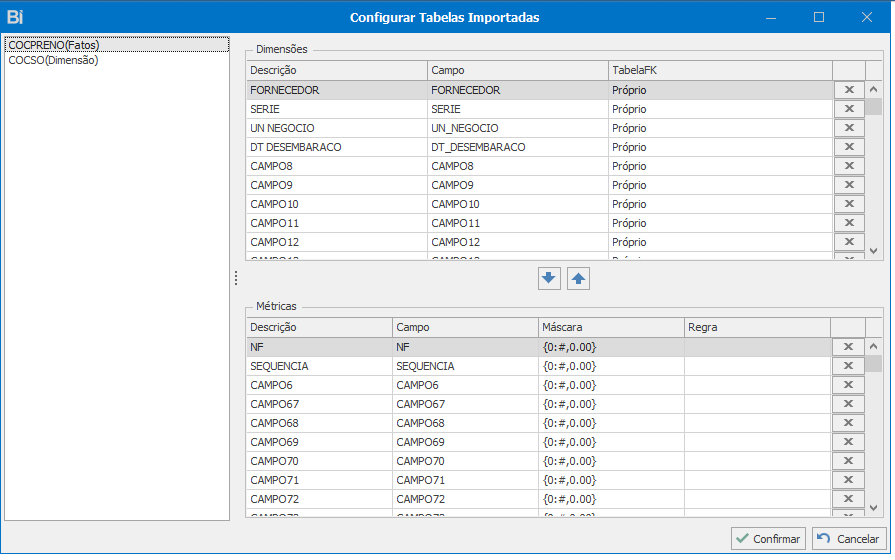Select COCPRENO(Fatos) table in list
This screenshot has width=895, height=560.
(54, 45)
